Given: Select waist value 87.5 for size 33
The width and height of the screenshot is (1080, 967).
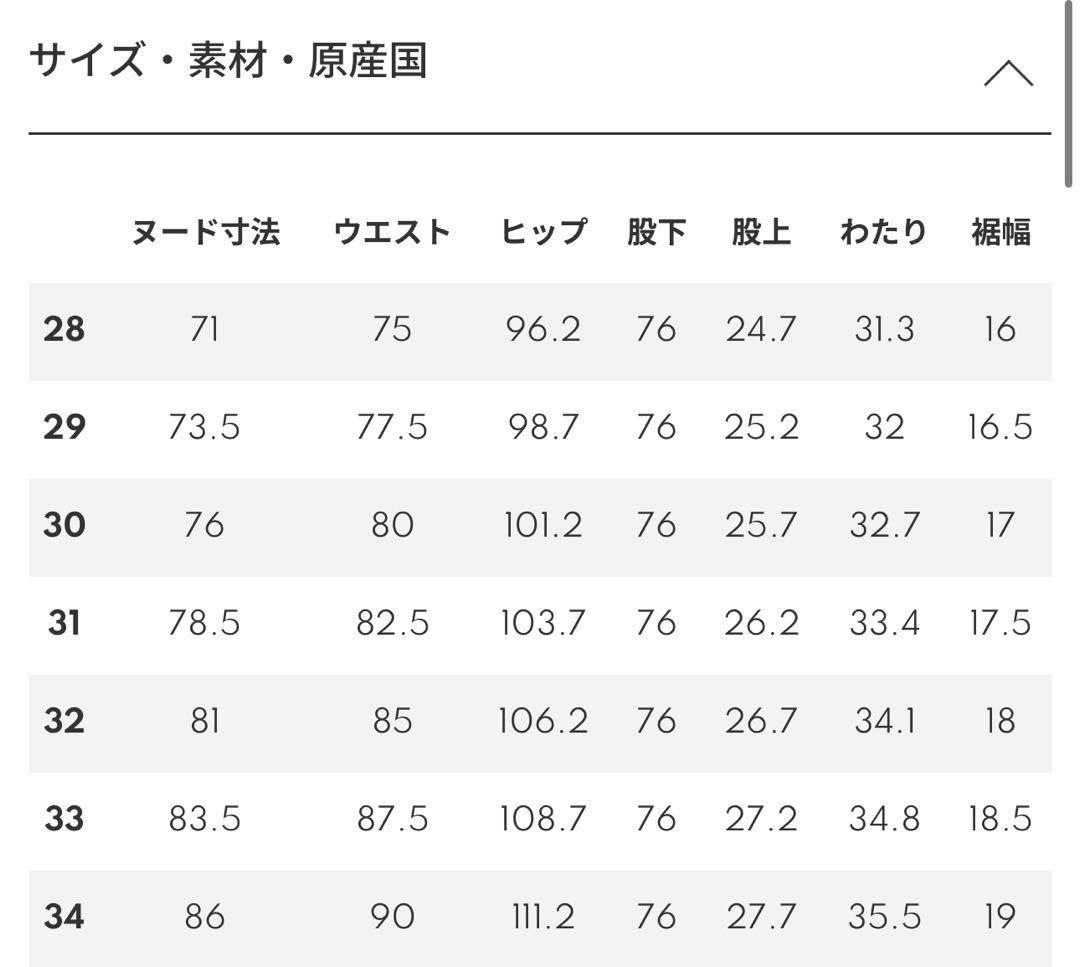Looking at the screenshot, I should (393, 817).
